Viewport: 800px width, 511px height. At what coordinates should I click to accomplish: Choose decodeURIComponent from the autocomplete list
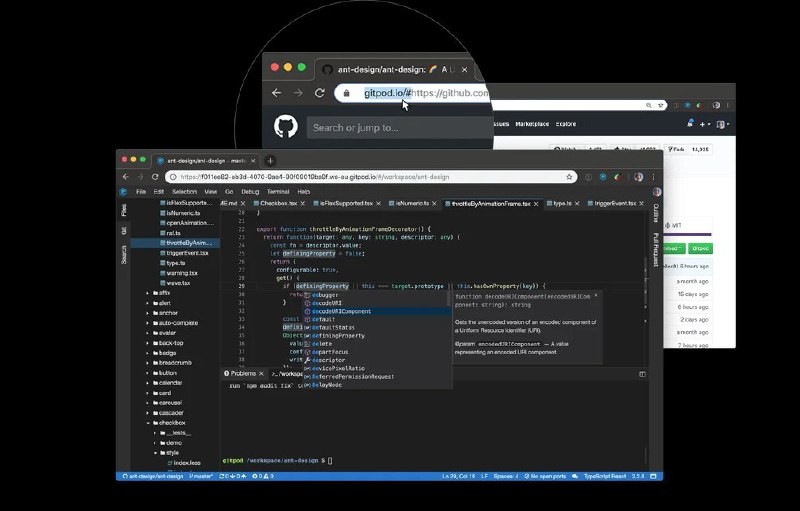pos(341,311)
